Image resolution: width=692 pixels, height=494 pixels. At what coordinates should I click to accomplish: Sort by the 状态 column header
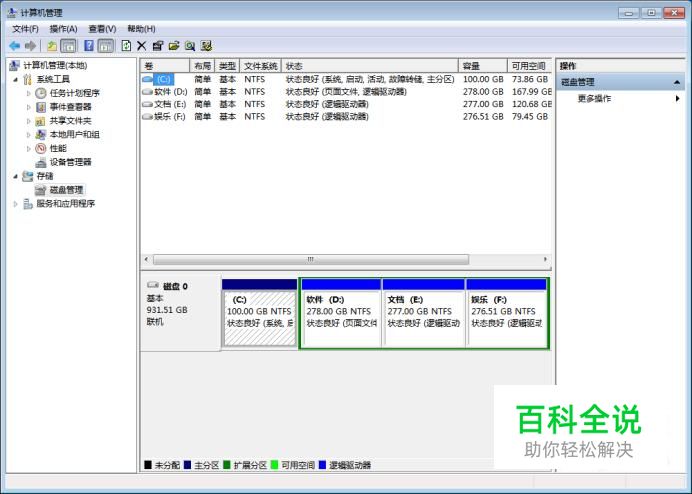(x=370, y=66)
